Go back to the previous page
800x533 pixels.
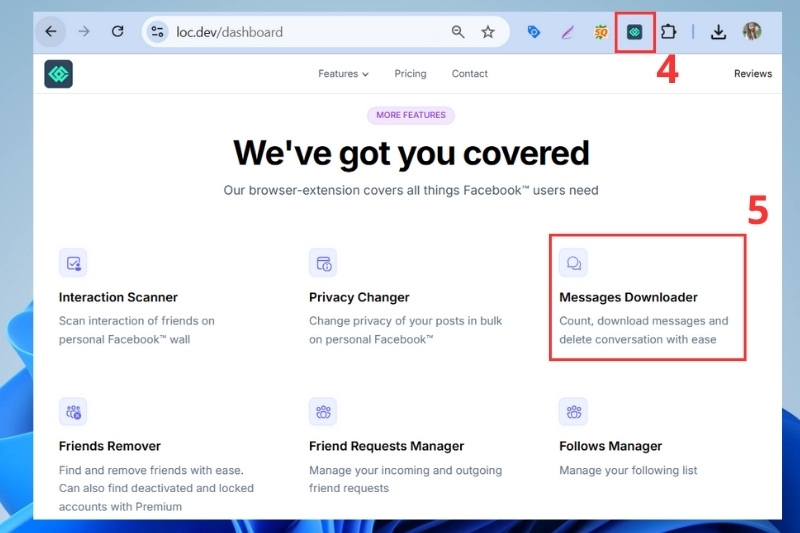coord(51,32)
